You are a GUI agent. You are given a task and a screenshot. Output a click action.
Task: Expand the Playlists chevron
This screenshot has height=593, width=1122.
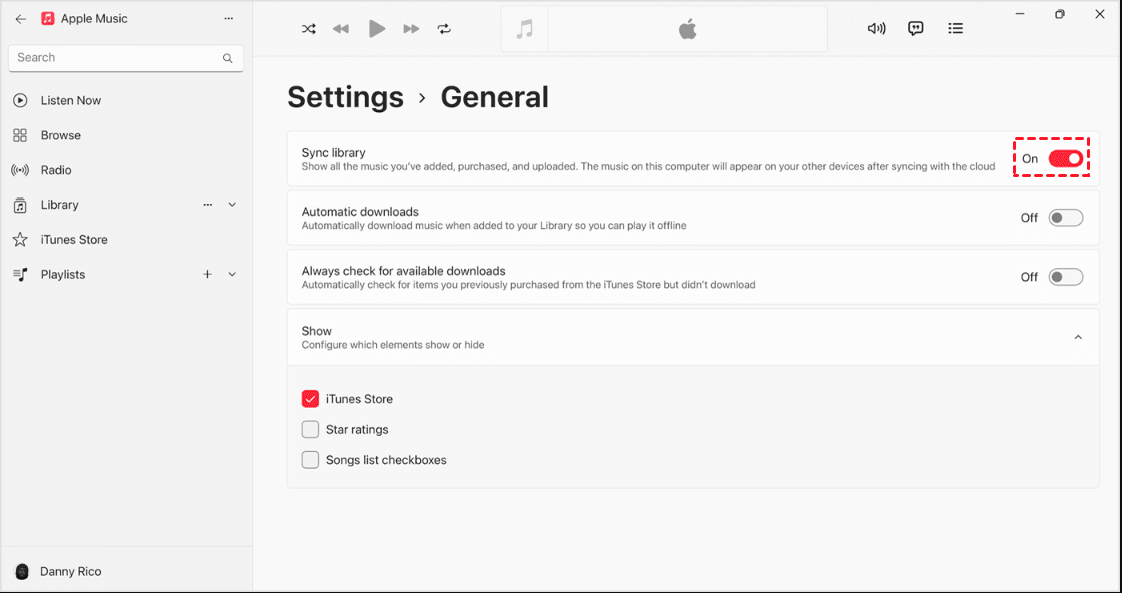point(232,274)
